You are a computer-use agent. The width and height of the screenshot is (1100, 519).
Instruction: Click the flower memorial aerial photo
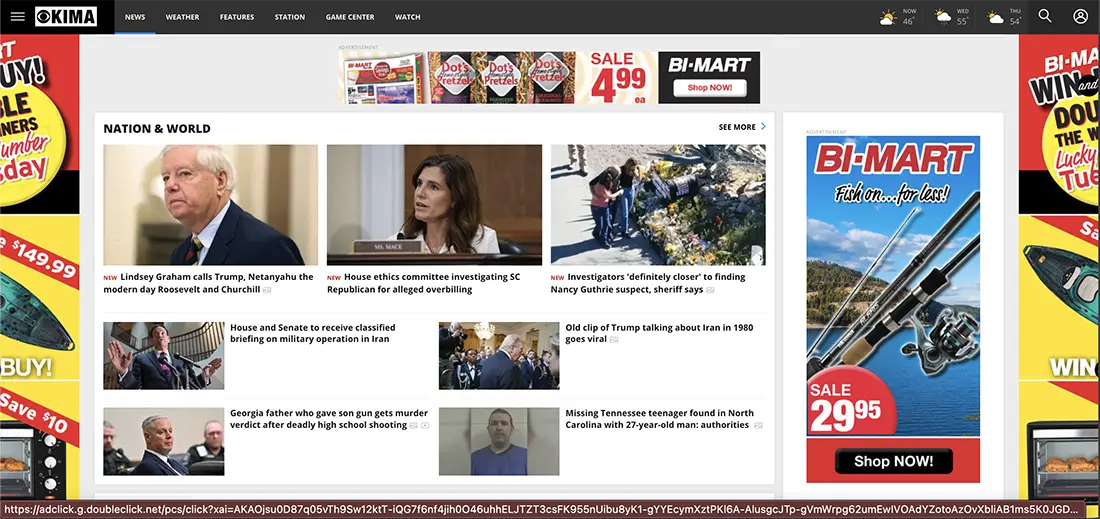point(658,205)
